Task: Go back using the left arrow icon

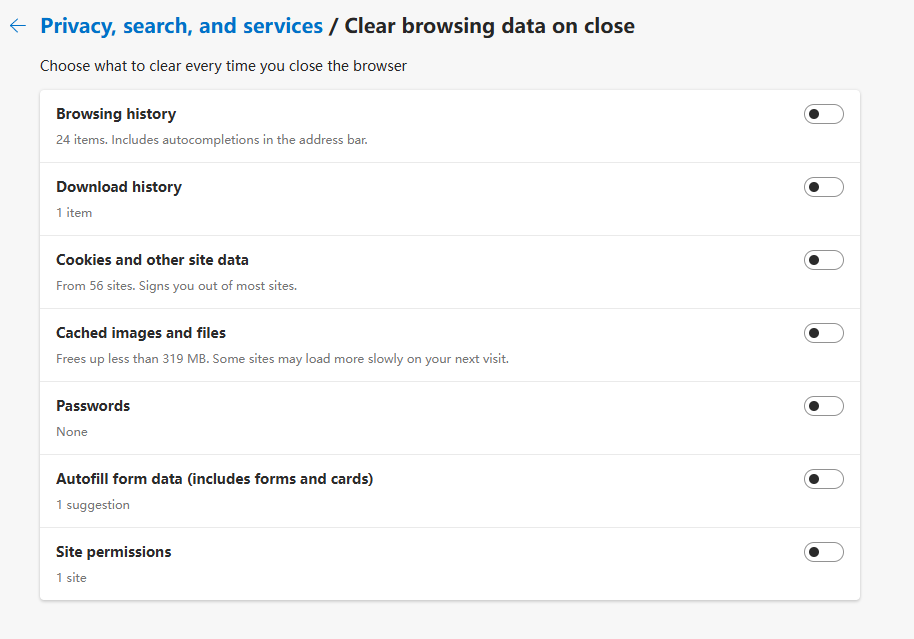Action: tap(18, 26)
